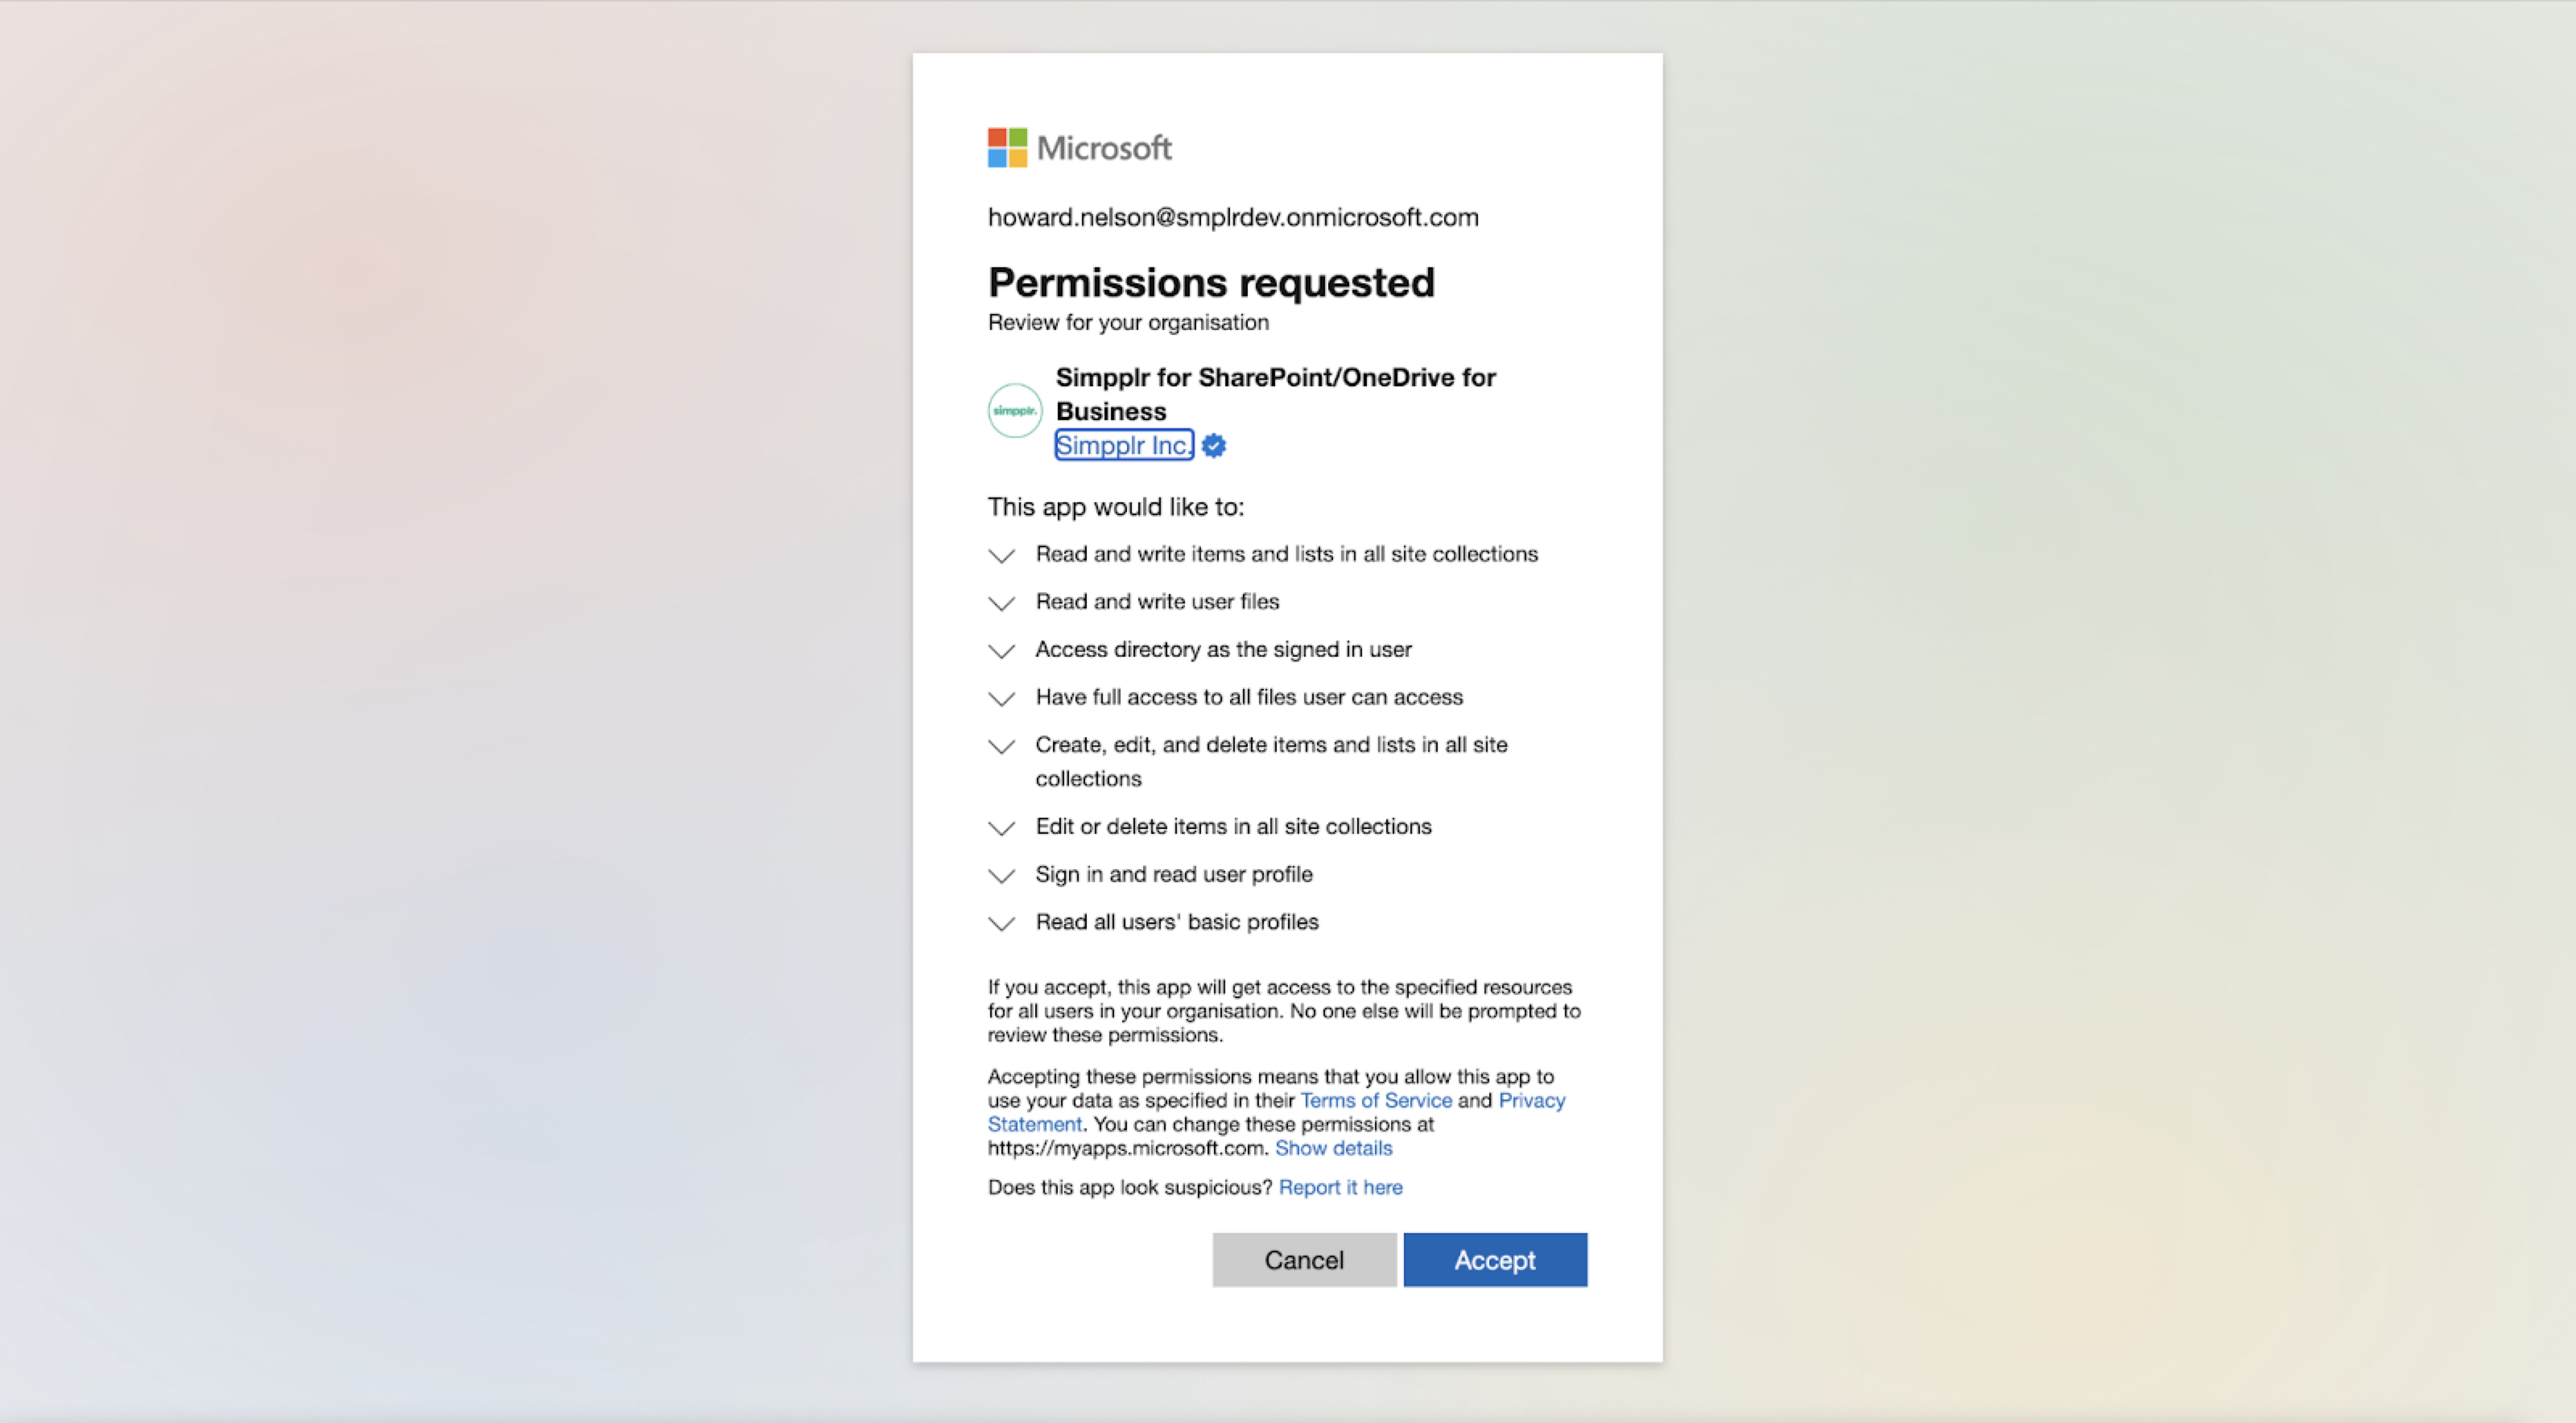Viewport: 2576px width, 1423px height.
Task: Expand 'Have full access to all files' permission
Action: tap(1002, 698)
